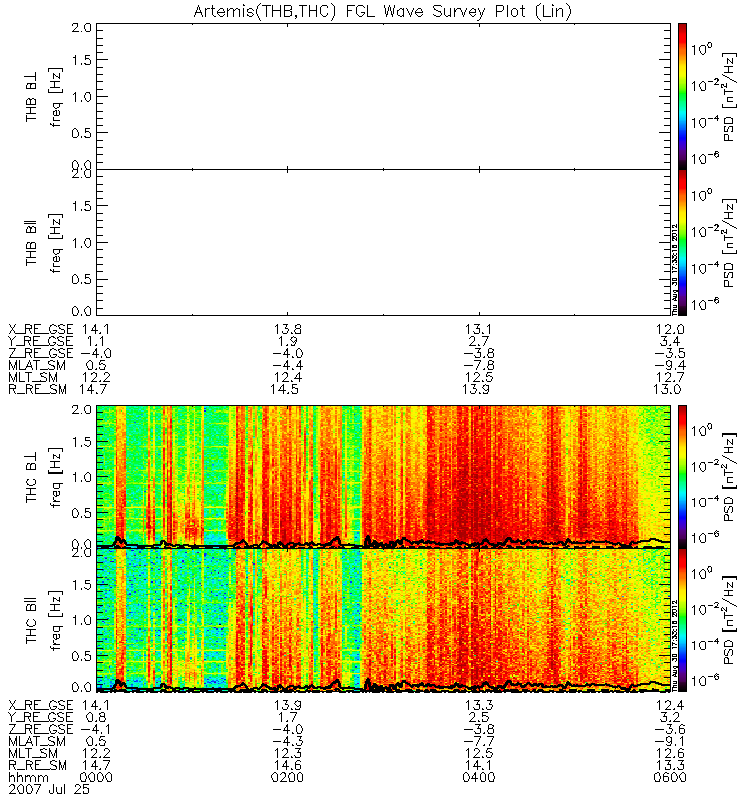This screenshot has width=750, height=800.
Task: Click the '0200' time tick label
Action: pos(287,778)
